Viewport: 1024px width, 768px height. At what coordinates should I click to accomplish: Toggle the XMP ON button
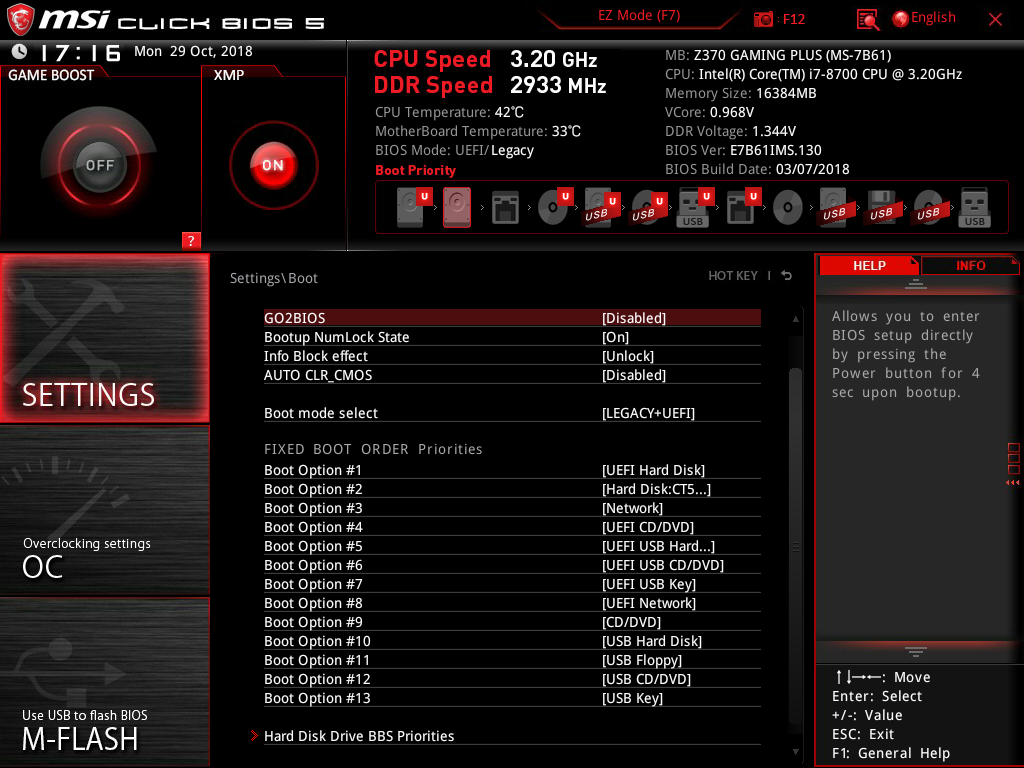[x=273, y=165]
